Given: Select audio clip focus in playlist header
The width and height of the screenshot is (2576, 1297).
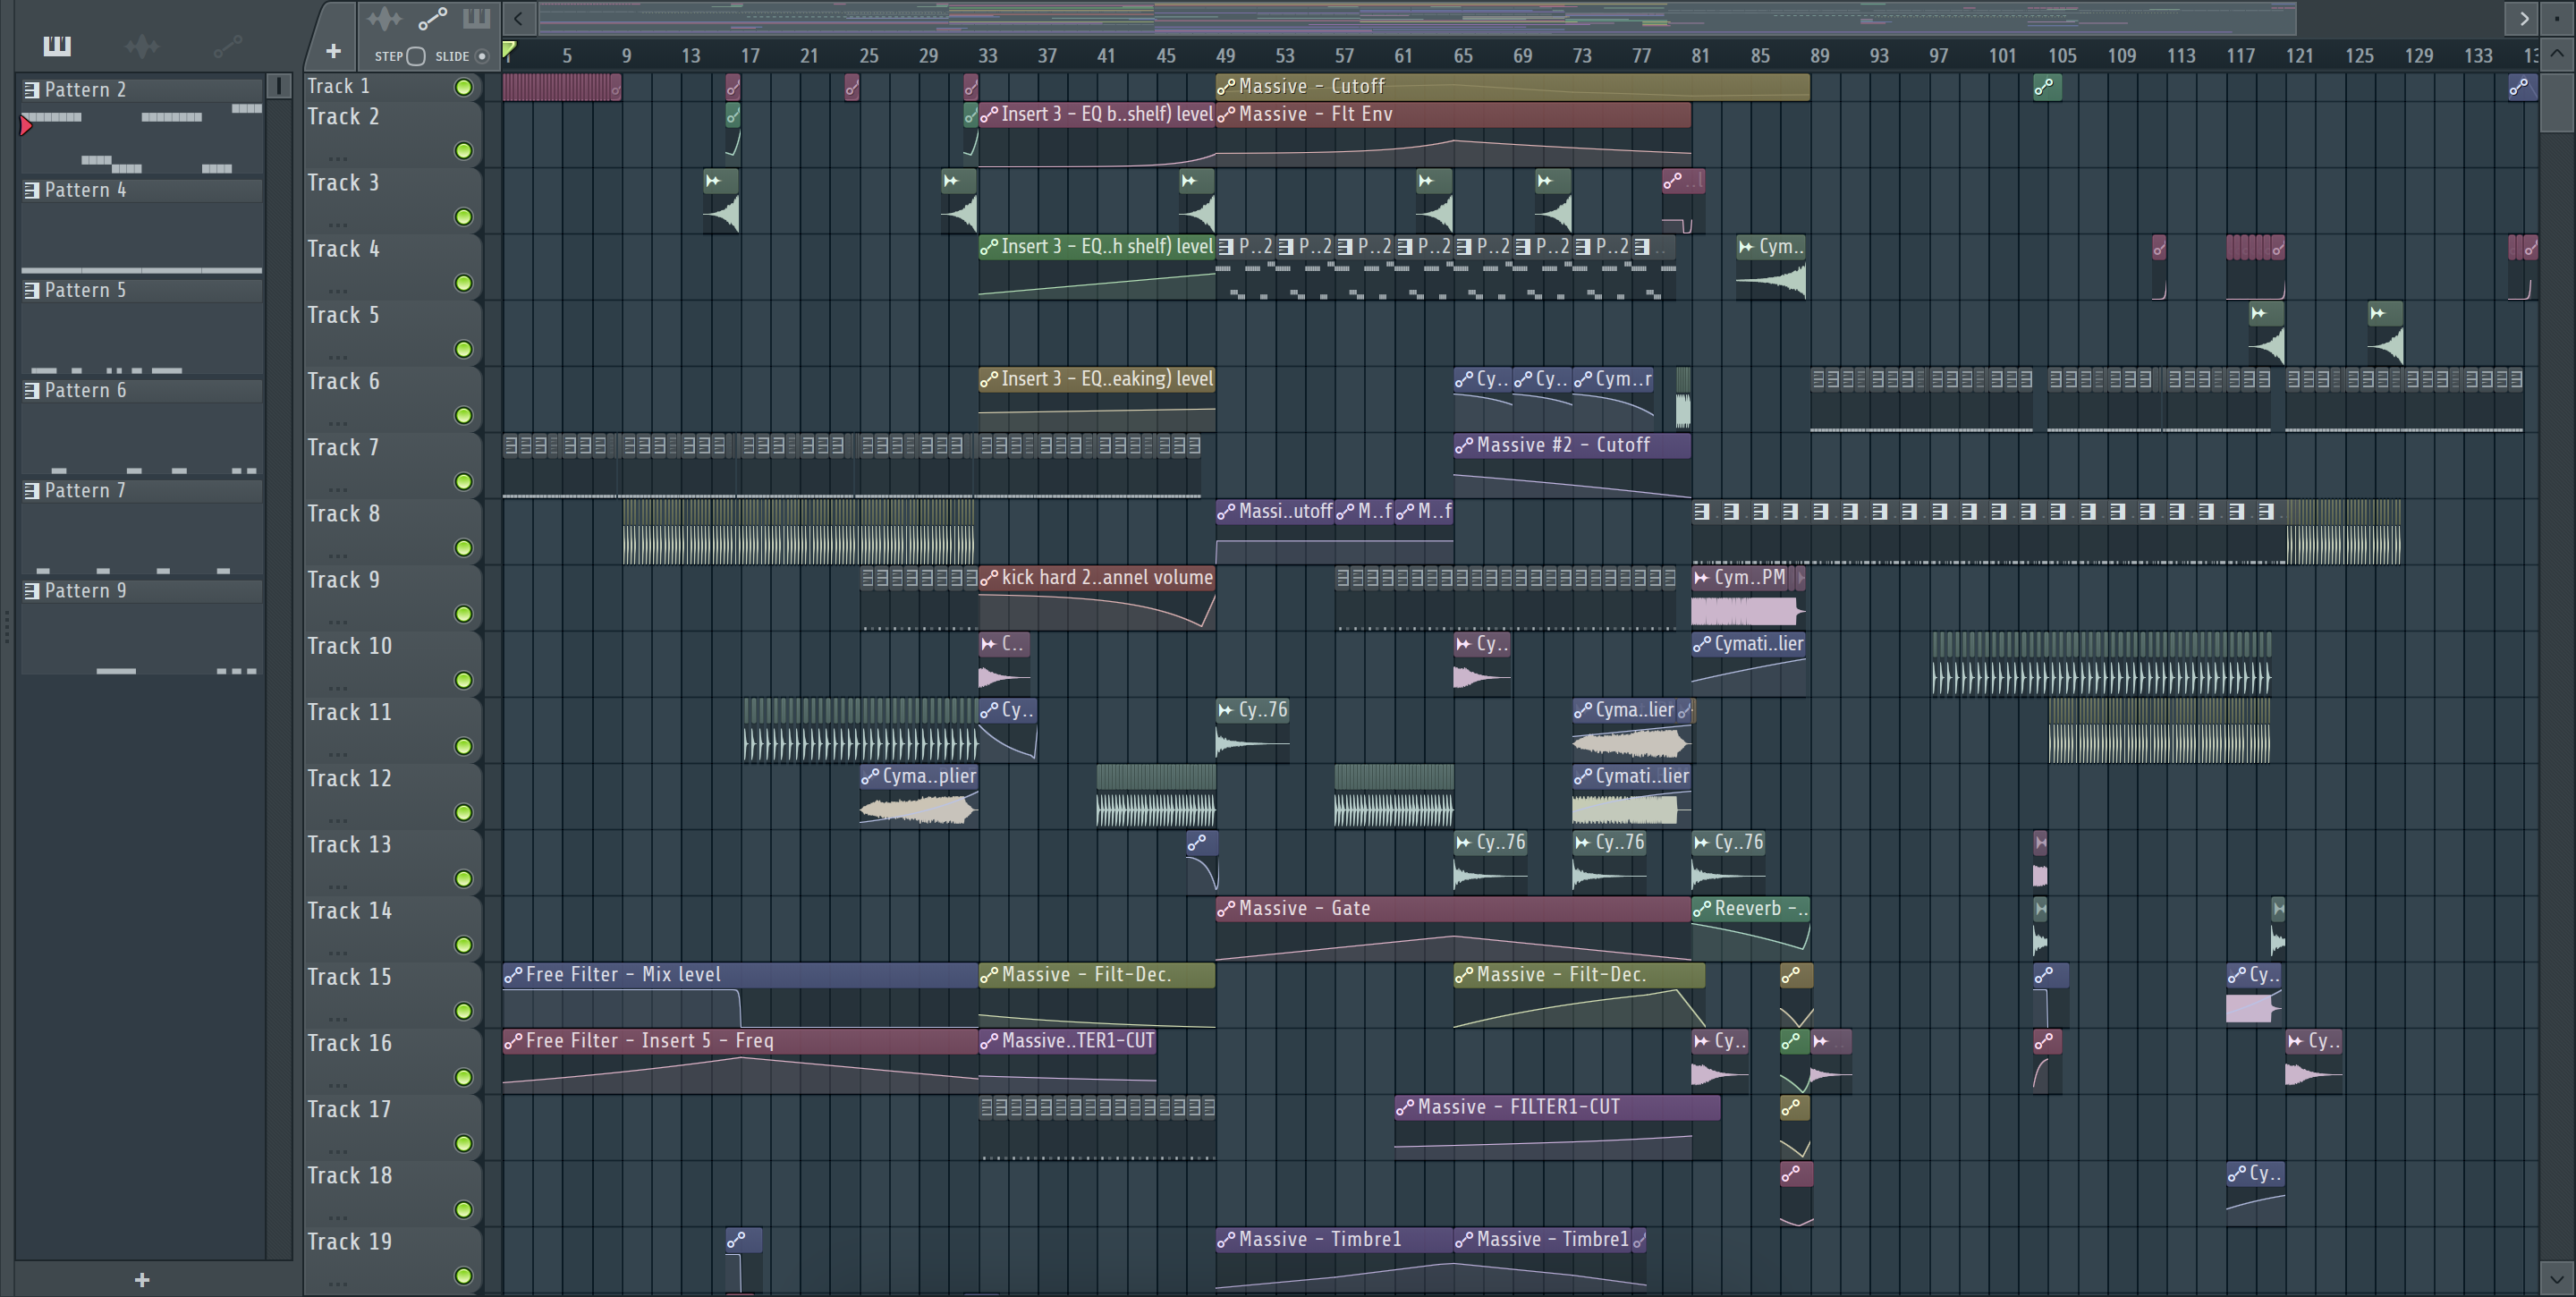Looking at the screenshot, I should (x=384, y=19).
